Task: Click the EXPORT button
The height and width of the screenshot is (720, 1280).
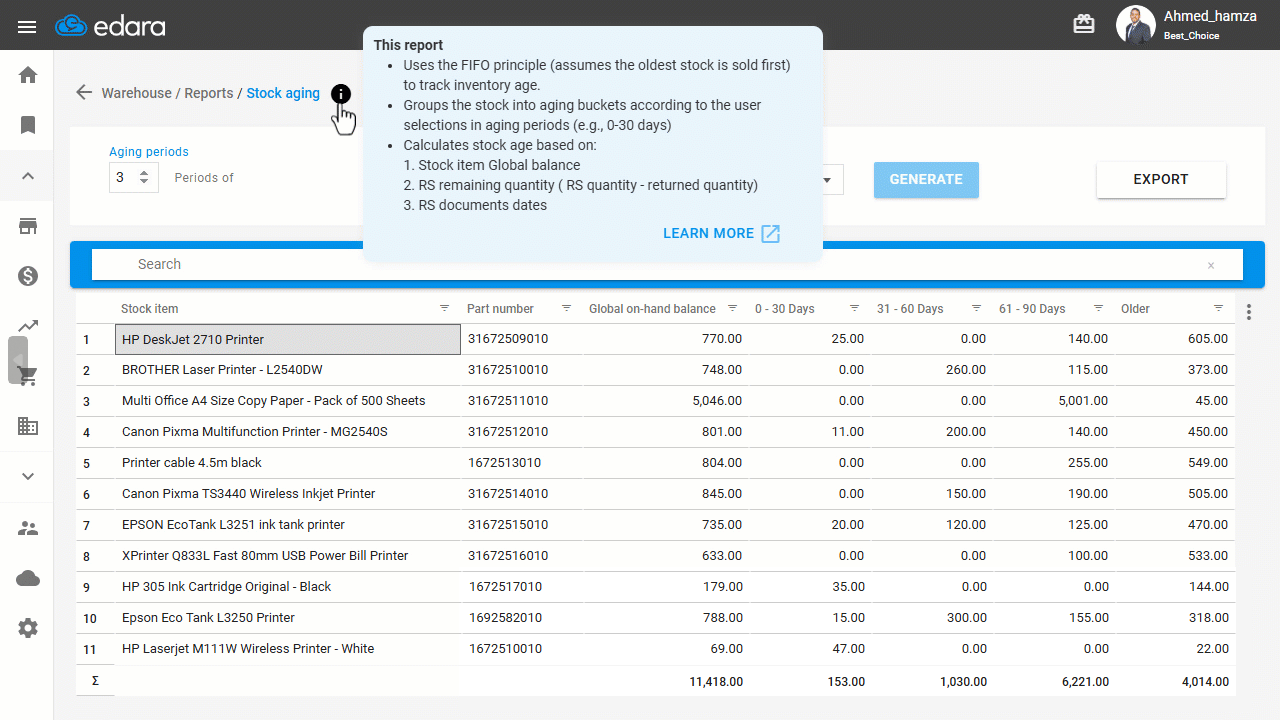Action: (1161, 179)
